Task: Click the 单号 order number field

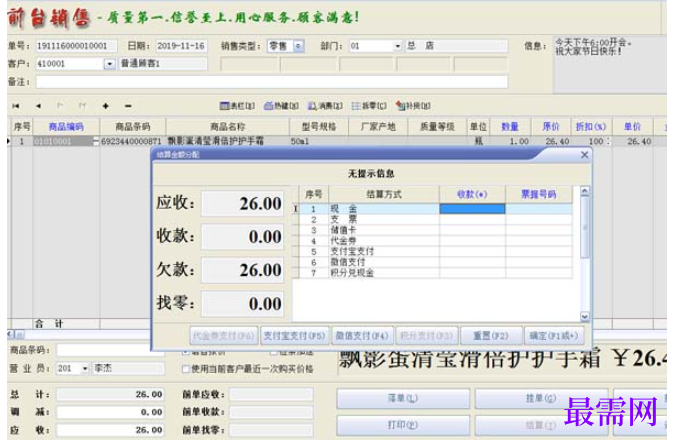Action: click(76, 46)
